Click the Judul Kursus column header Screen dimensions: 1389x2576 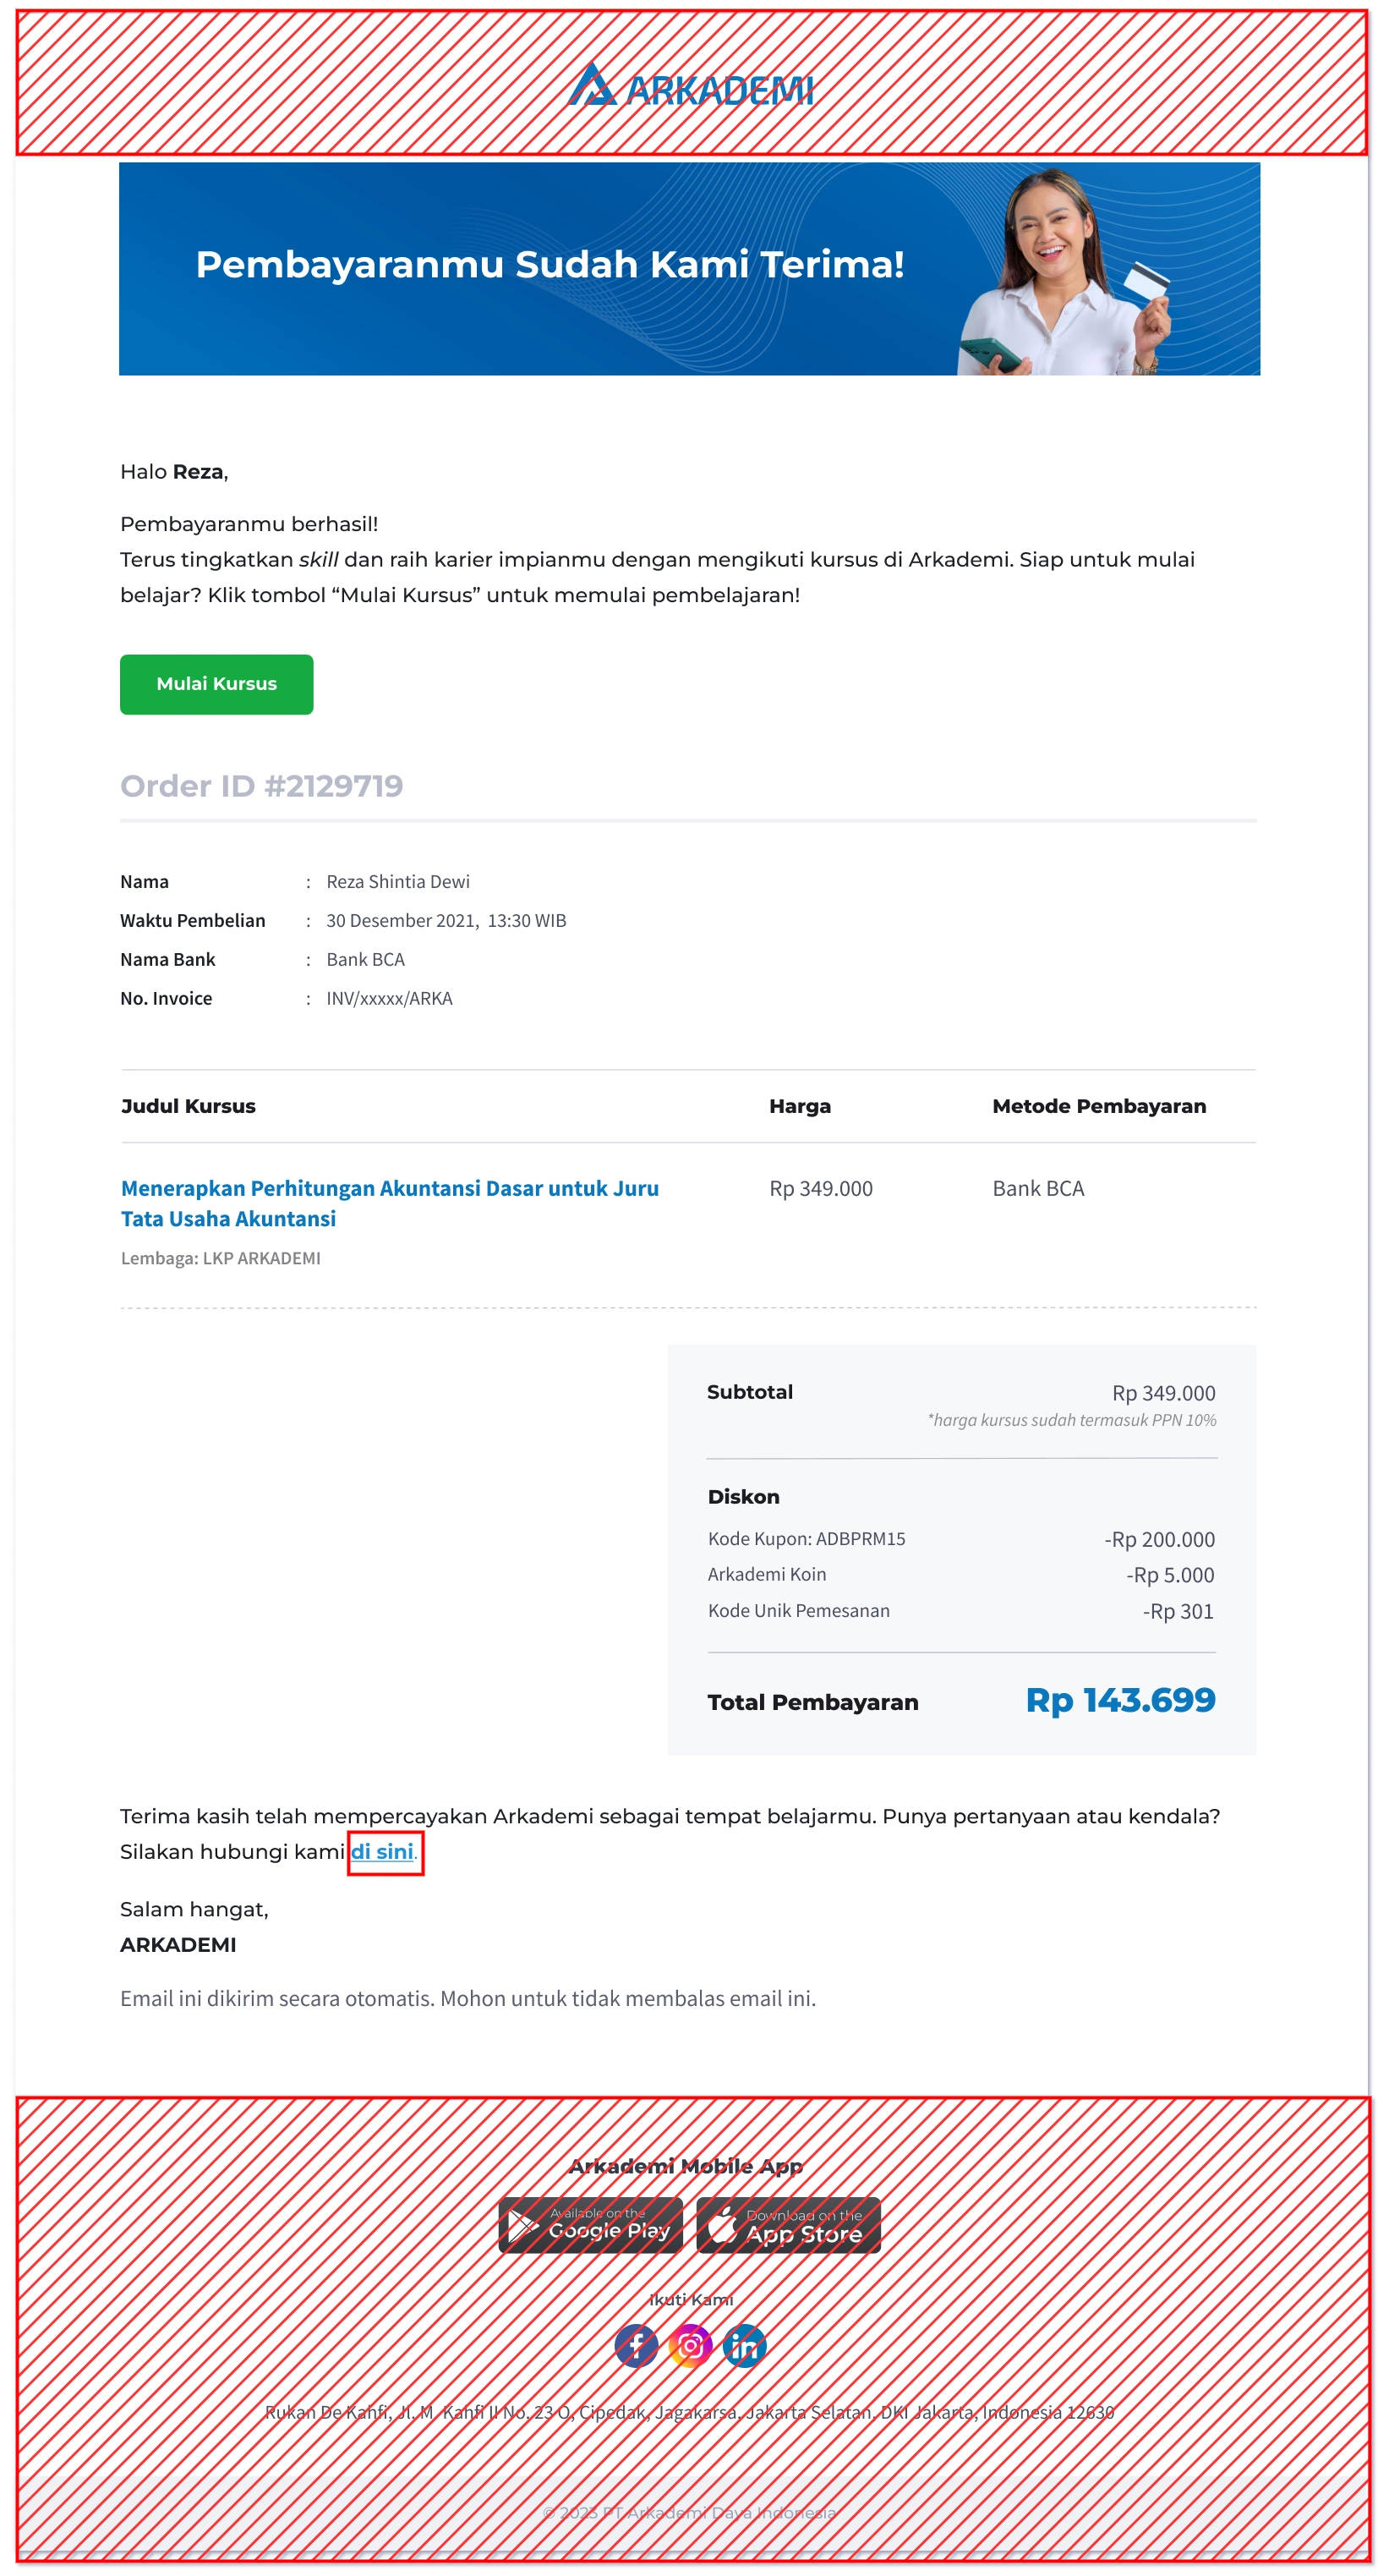tap(188, 1106)
